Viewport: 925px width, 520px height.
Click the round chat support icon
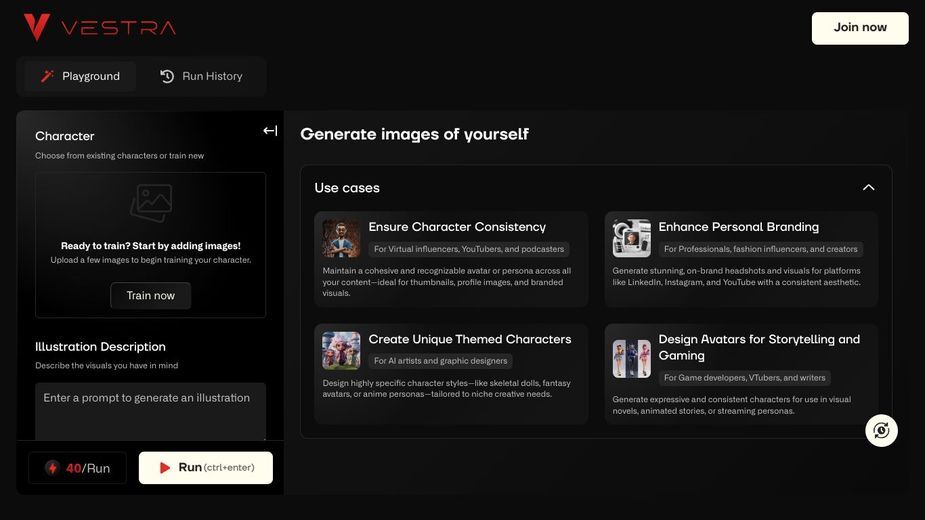[x=881, y=431]
